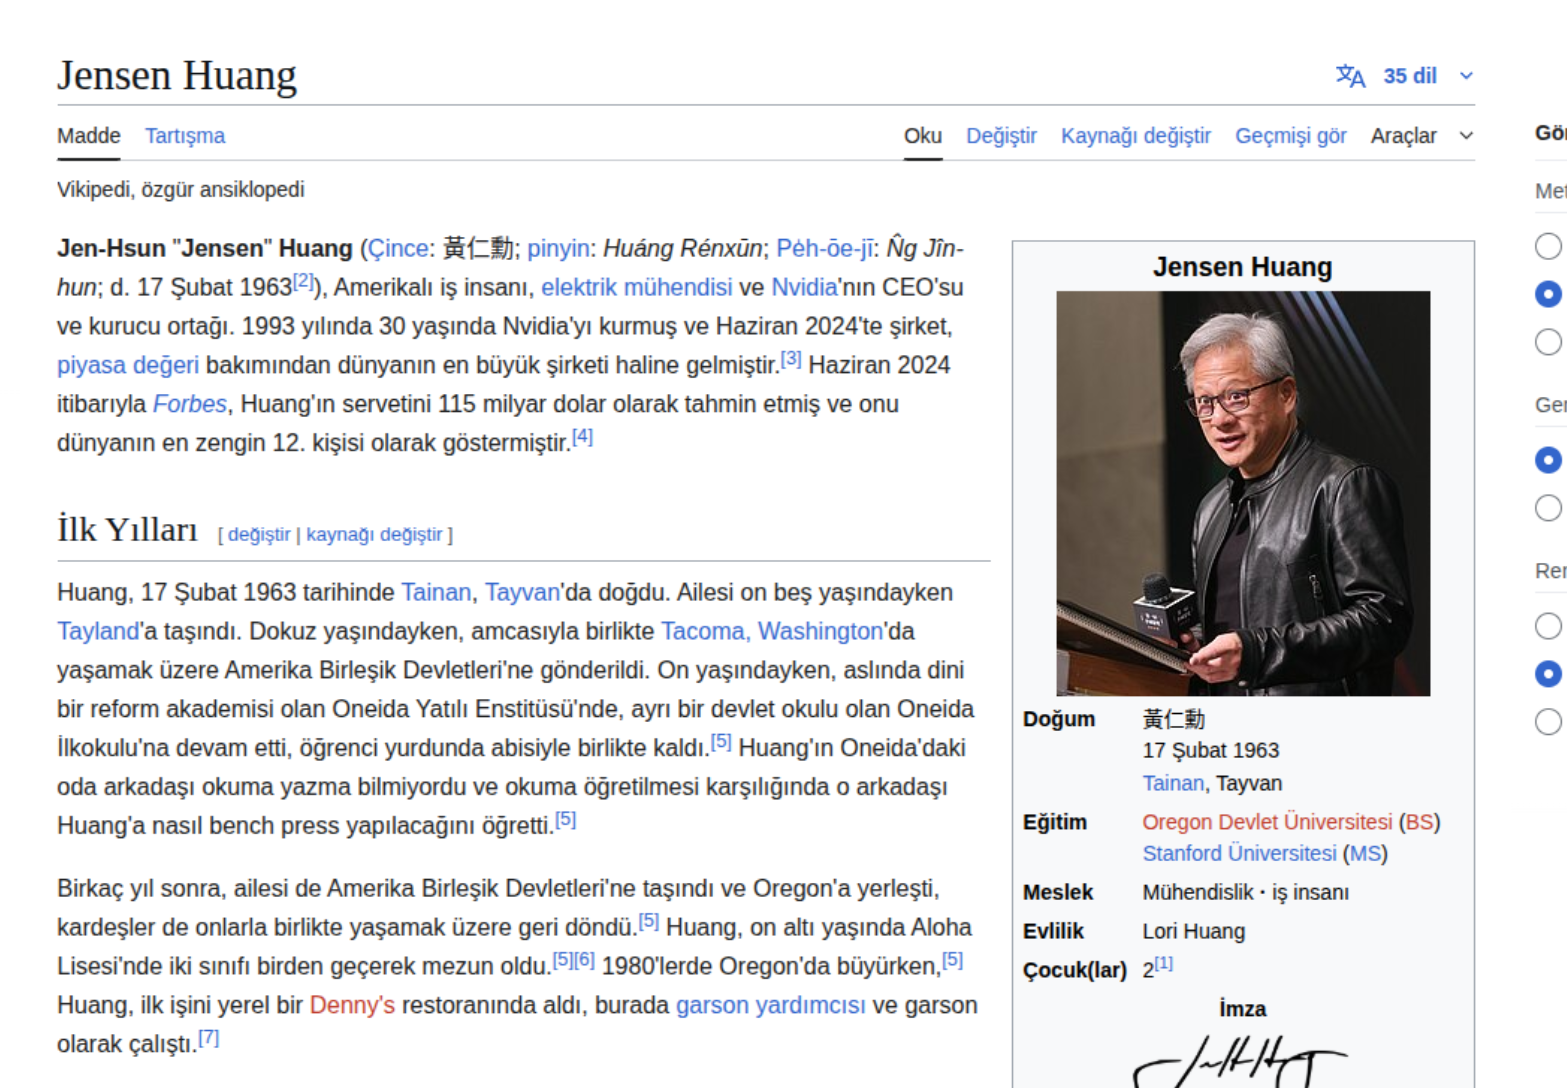The image size is (1567, 1088).
Task: Open the Geçmişi gör history tab
Action: pyautogui.click(x=1290, y=136)
